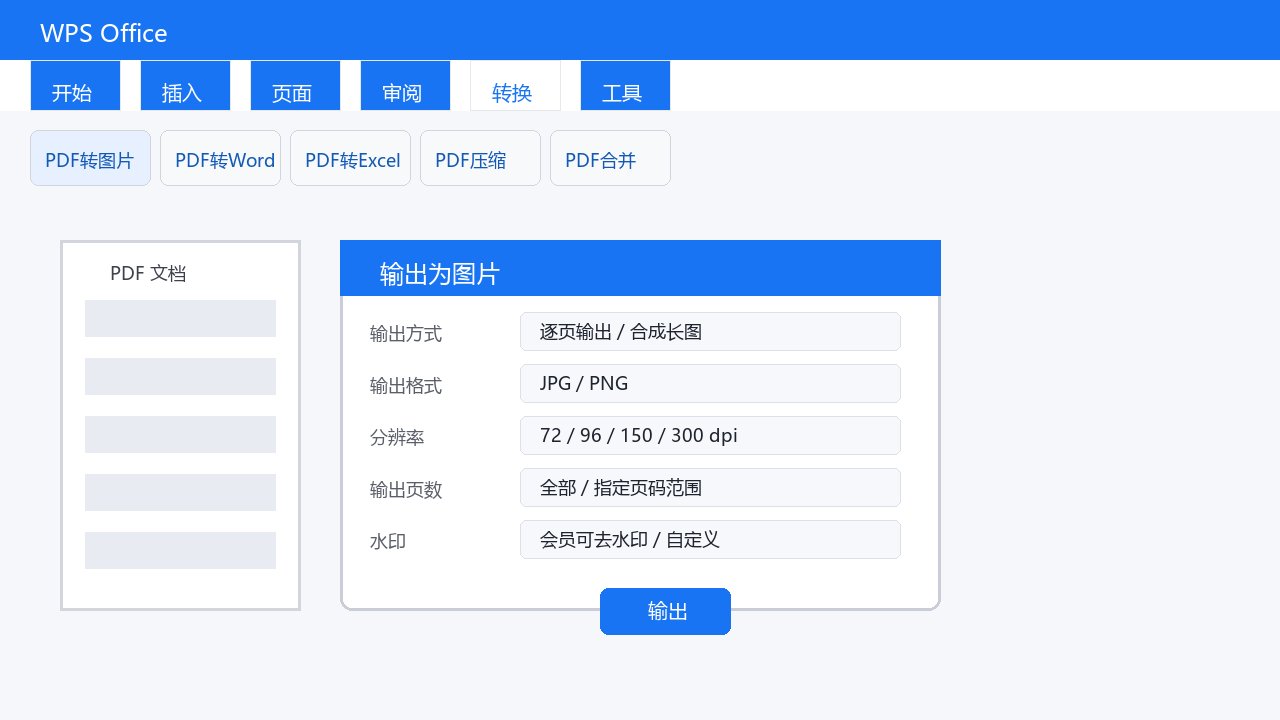Choose PDF转Word conversion
The image size is (1280, 720).
220,158
